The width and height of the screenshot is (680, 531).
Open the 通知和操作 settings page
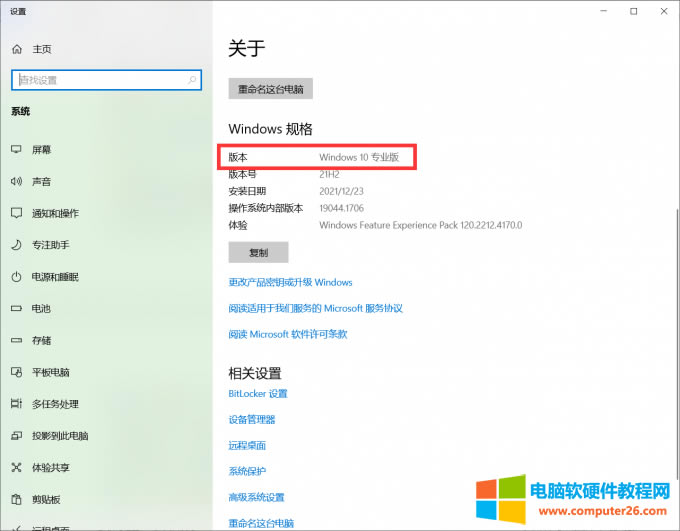pos(56,213)
